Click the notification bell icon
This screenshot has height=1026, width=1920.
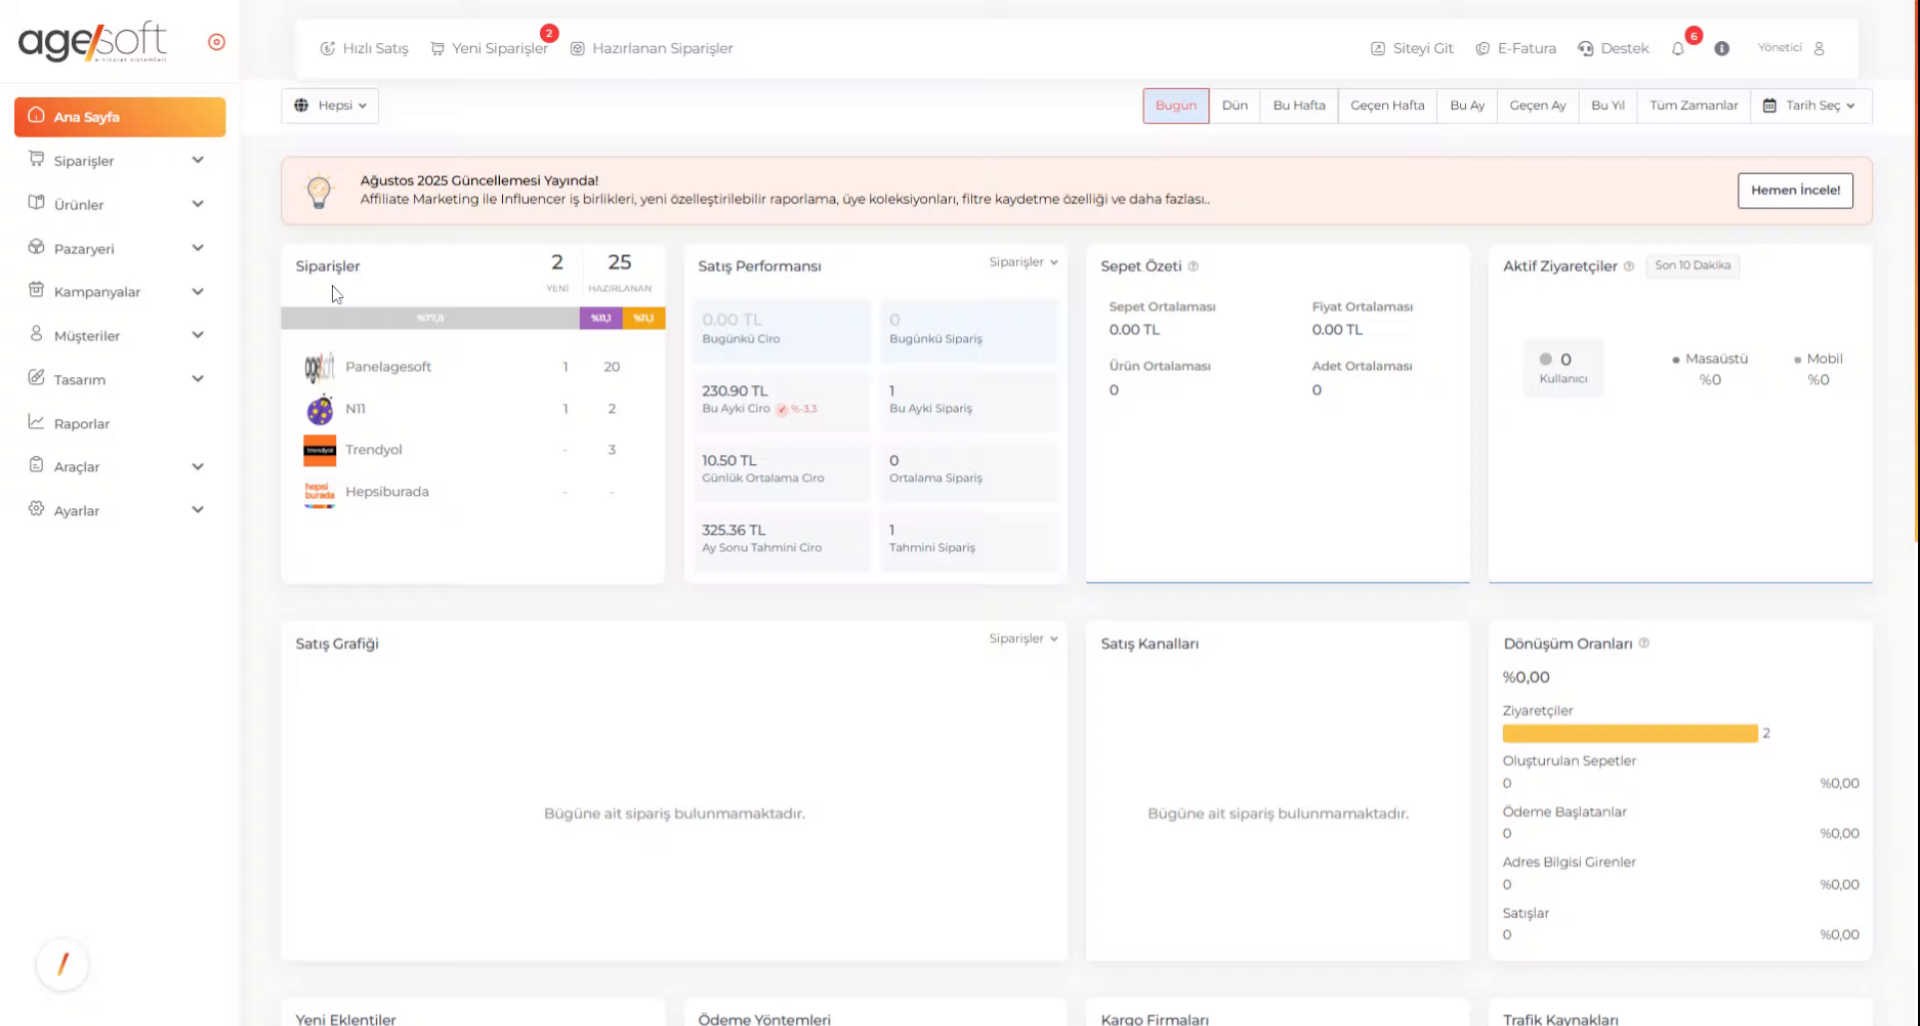click(x=1678, y=49)
